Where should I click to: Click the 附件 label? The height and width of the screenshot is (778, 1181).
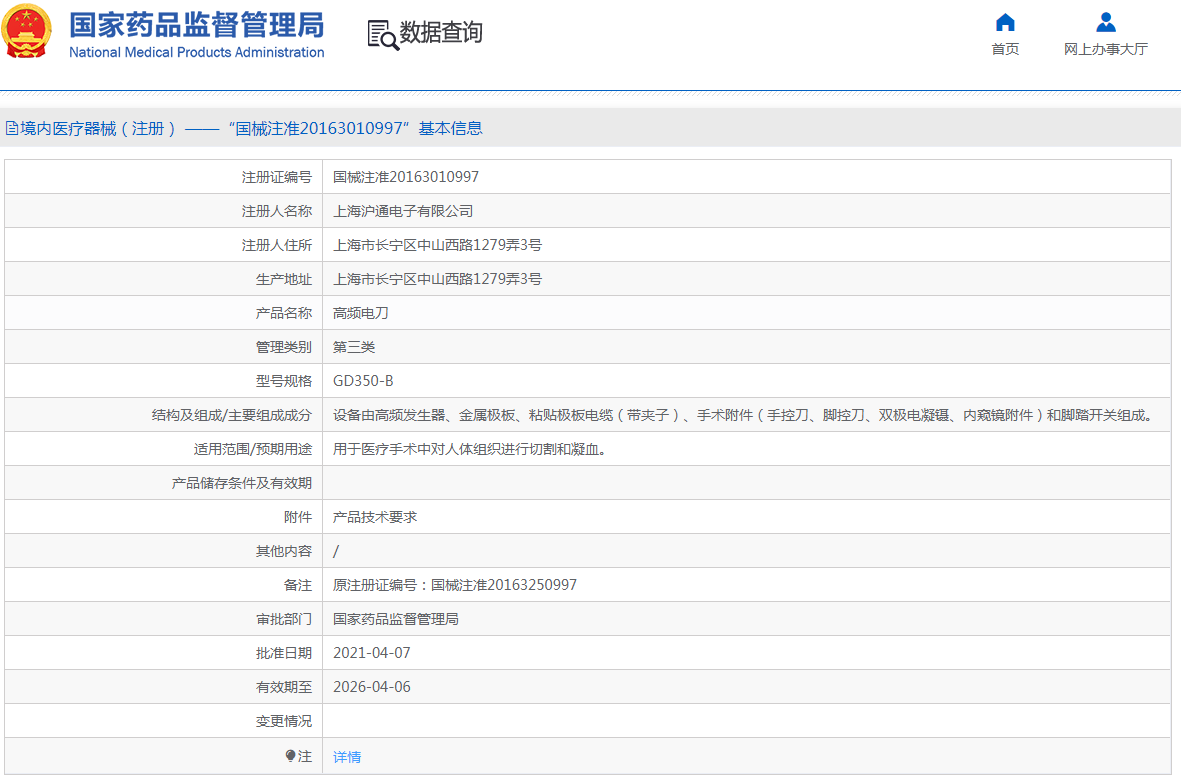298,517
